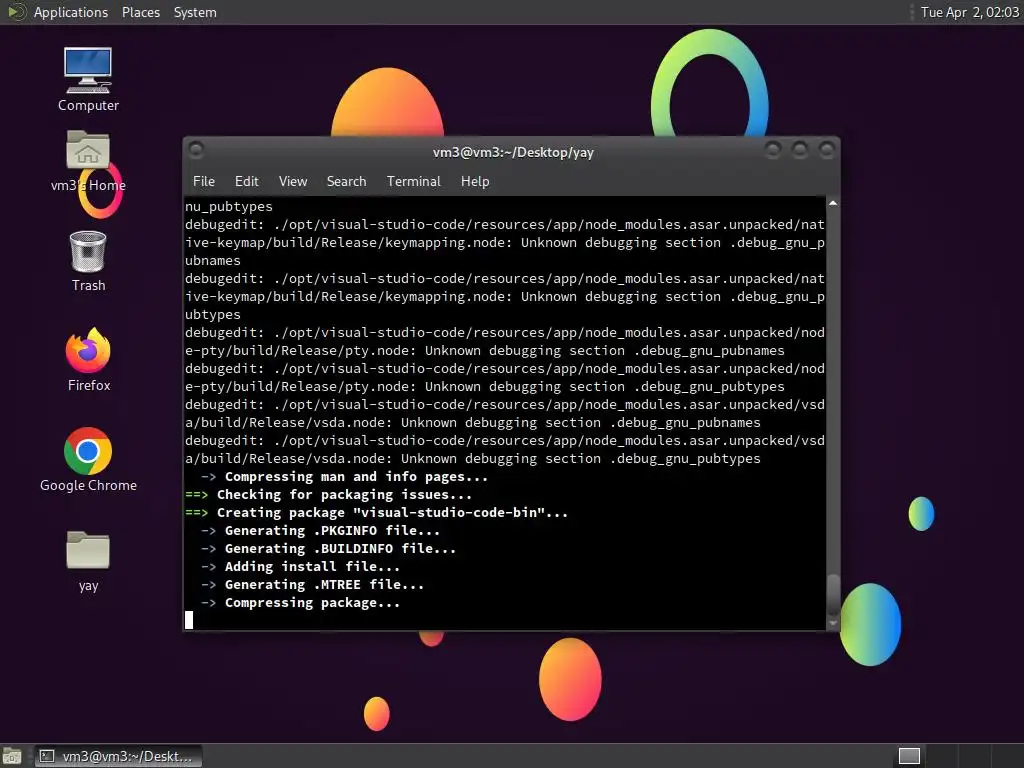This screenshot has height=768, width=1024.
Task: Launch Google Chrome from the desktop
Action: [x=88, y=460]
